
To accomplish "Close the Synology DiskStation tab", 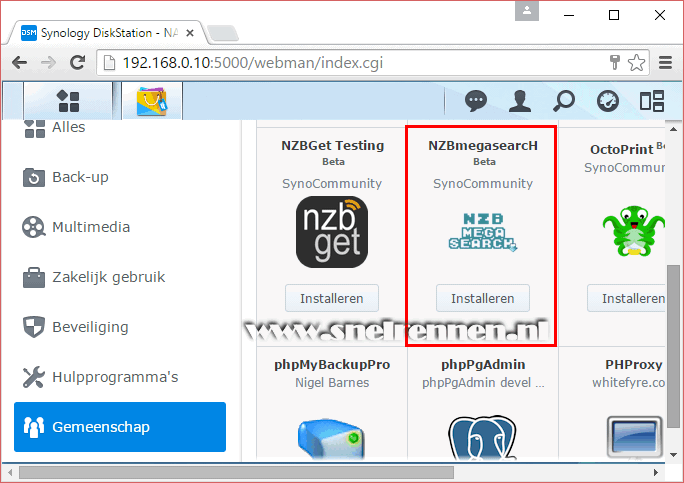I will pos(190,33).
